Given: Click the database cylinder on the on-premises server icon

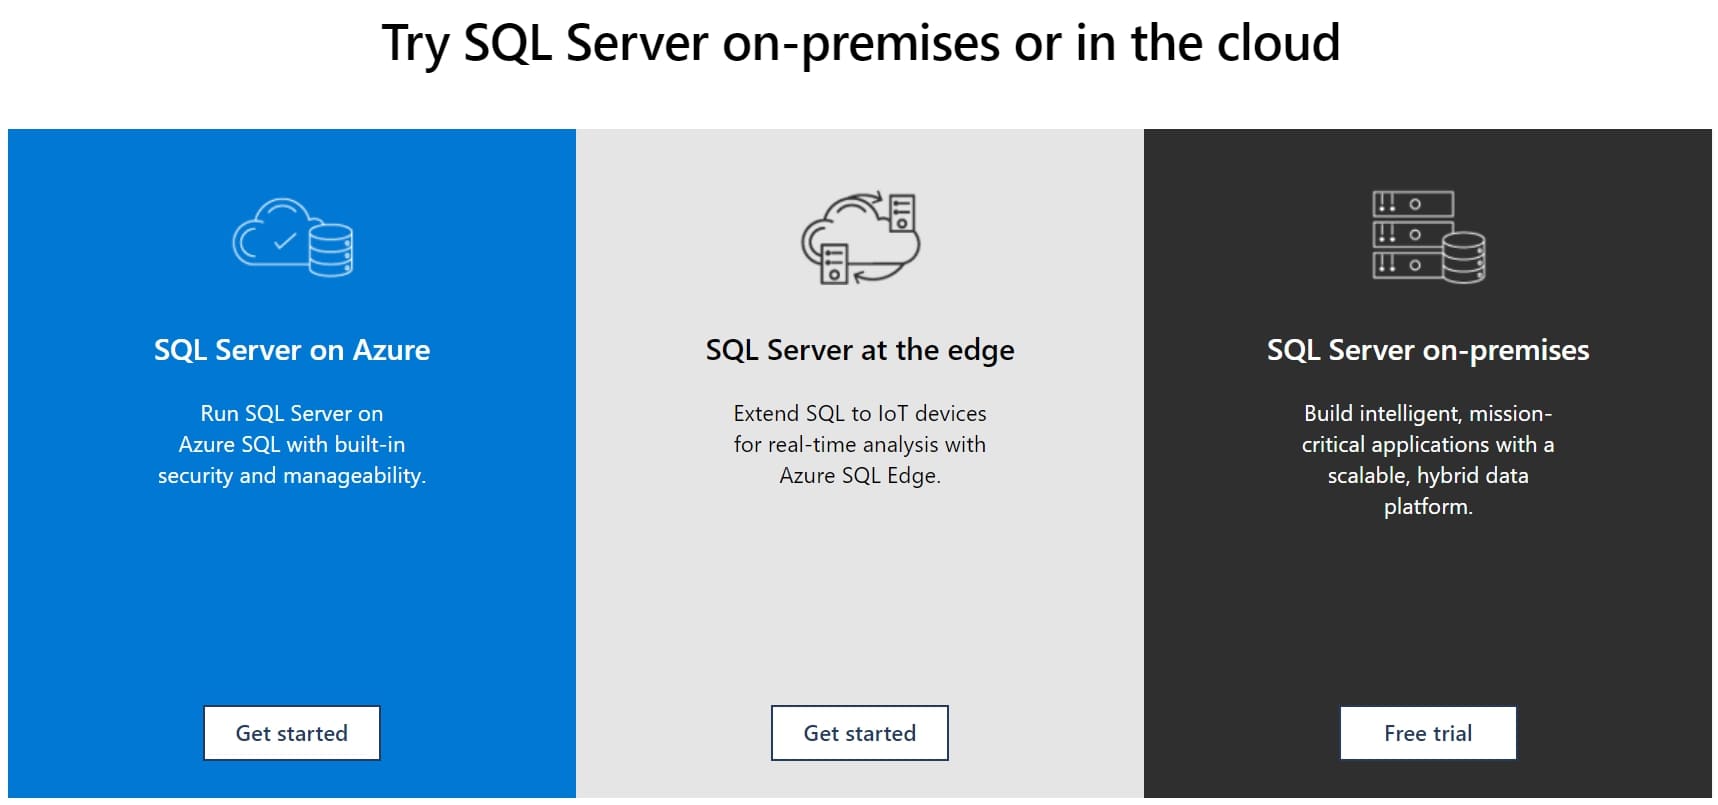Looking at the screenshot, I should 1464,258.
